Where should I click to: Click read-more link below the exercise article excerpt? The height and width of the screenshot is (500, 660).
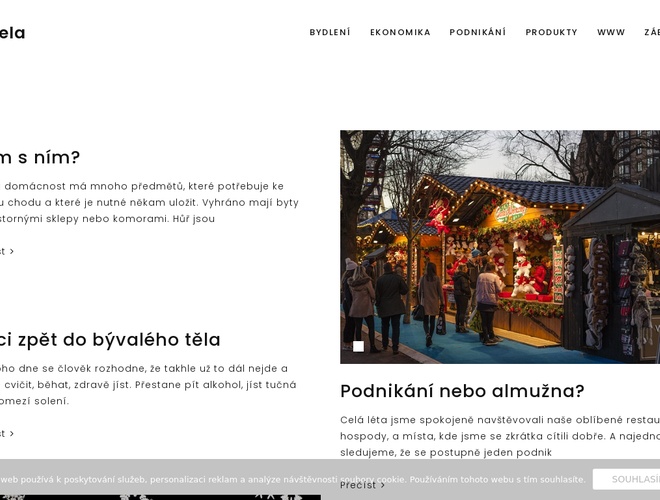point(6,433)
